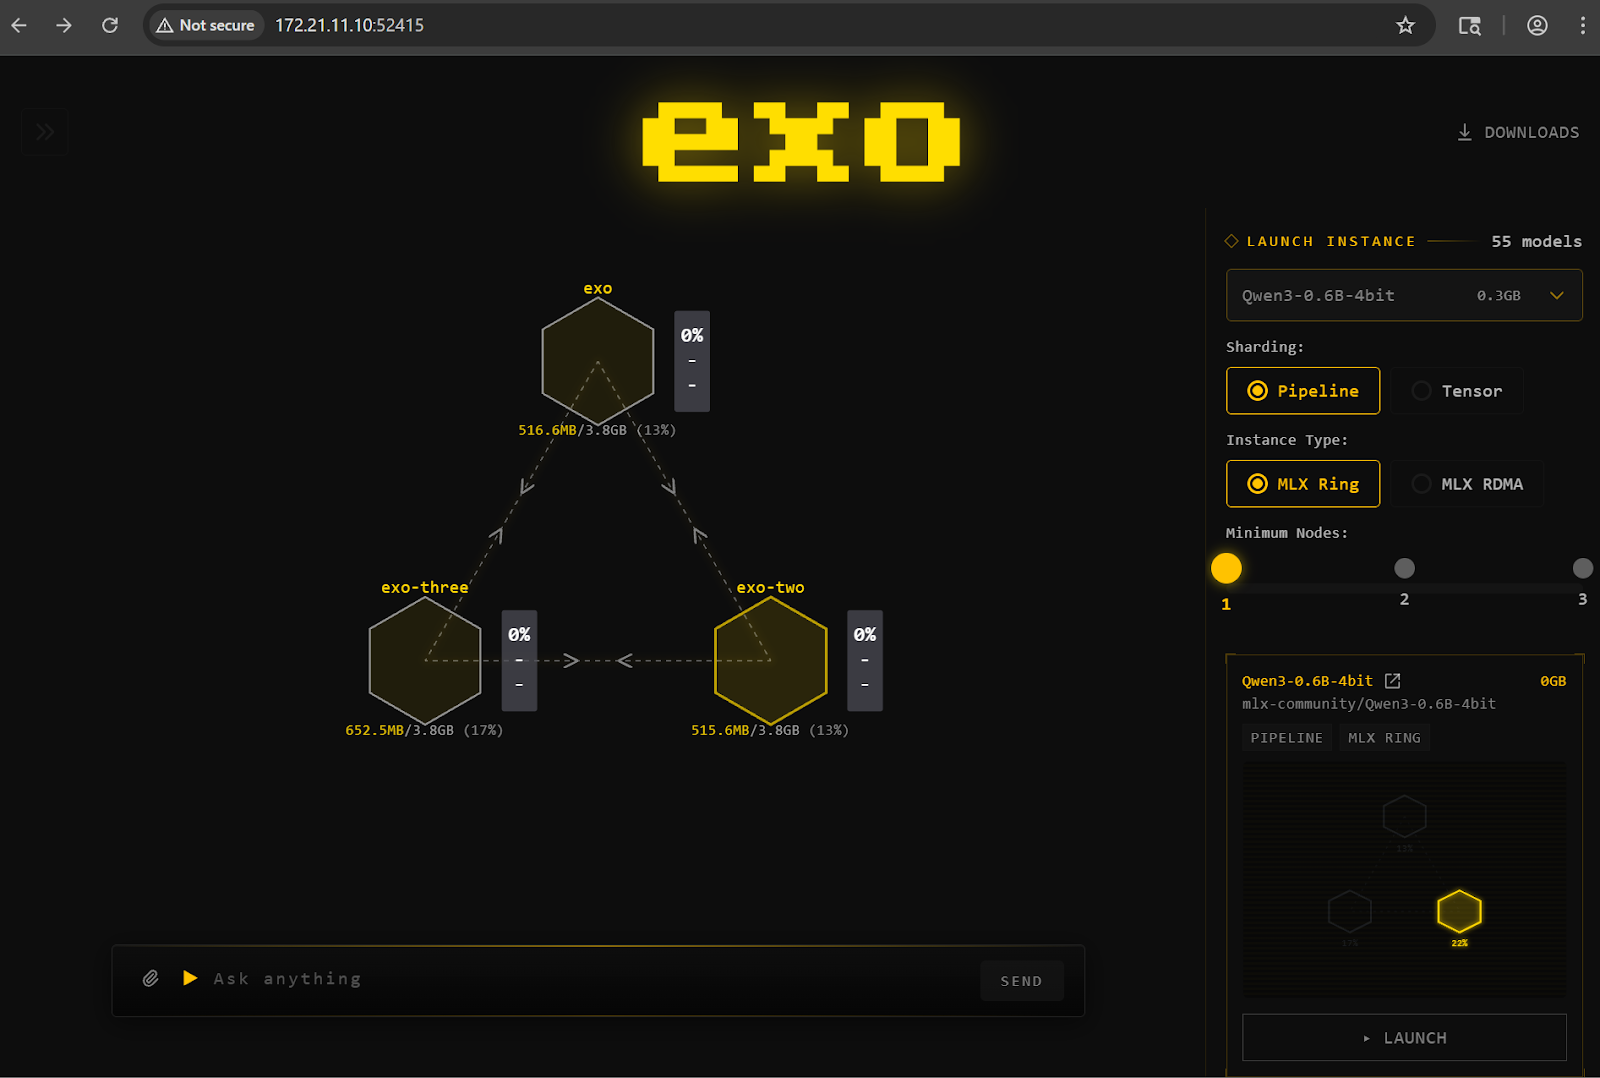This screenshot has height=1078, width=1600.
Task: Click the exo logo title
Action: click(801, 141)
